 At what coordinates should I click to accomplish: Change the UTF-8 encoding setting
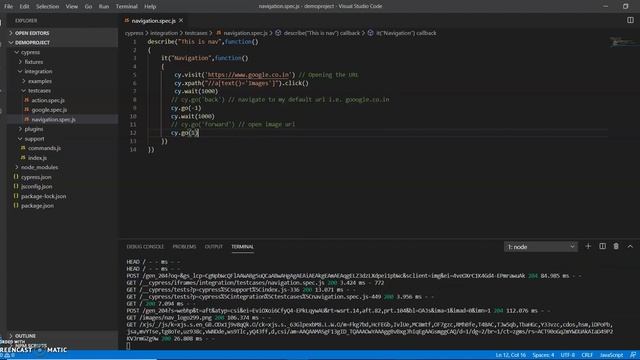[568, 355]
